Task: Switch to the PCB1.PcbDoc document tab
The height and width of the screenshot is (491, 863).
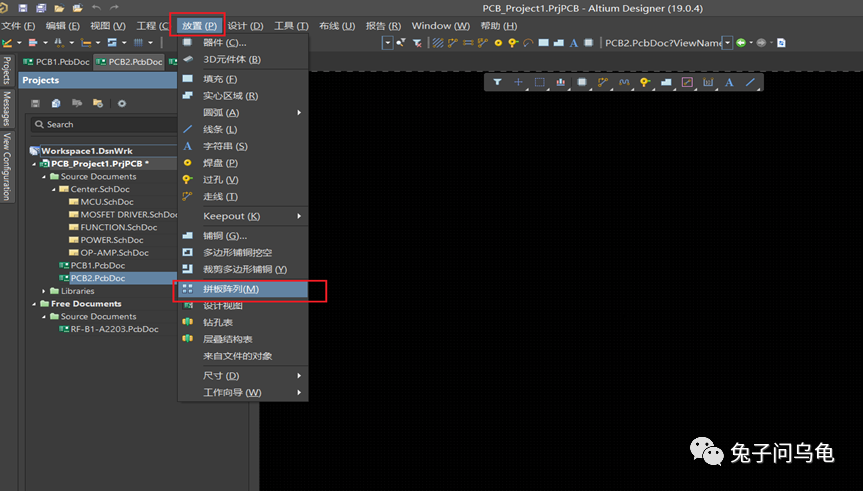Action: tap(56, 62)
